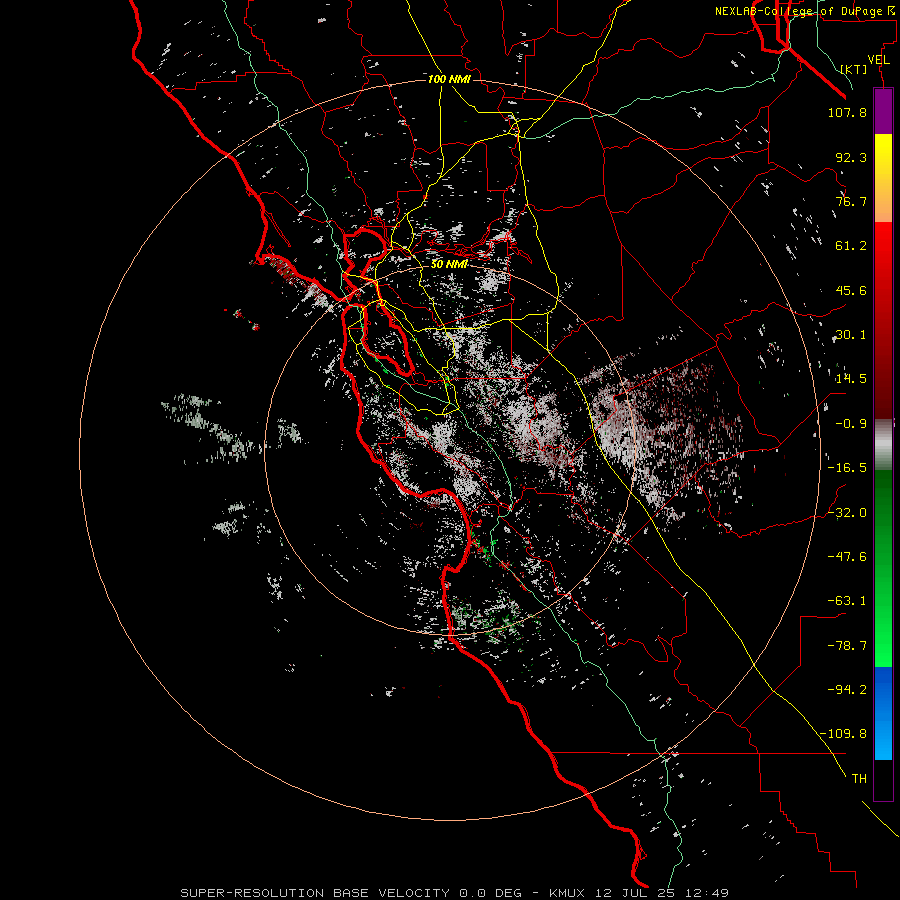Select the -109.8 legend value

[x=843, y=734]
